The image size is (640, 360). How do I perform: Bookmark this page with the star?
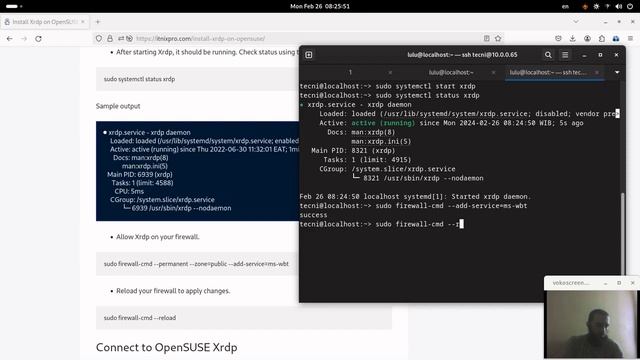point(498,38)
